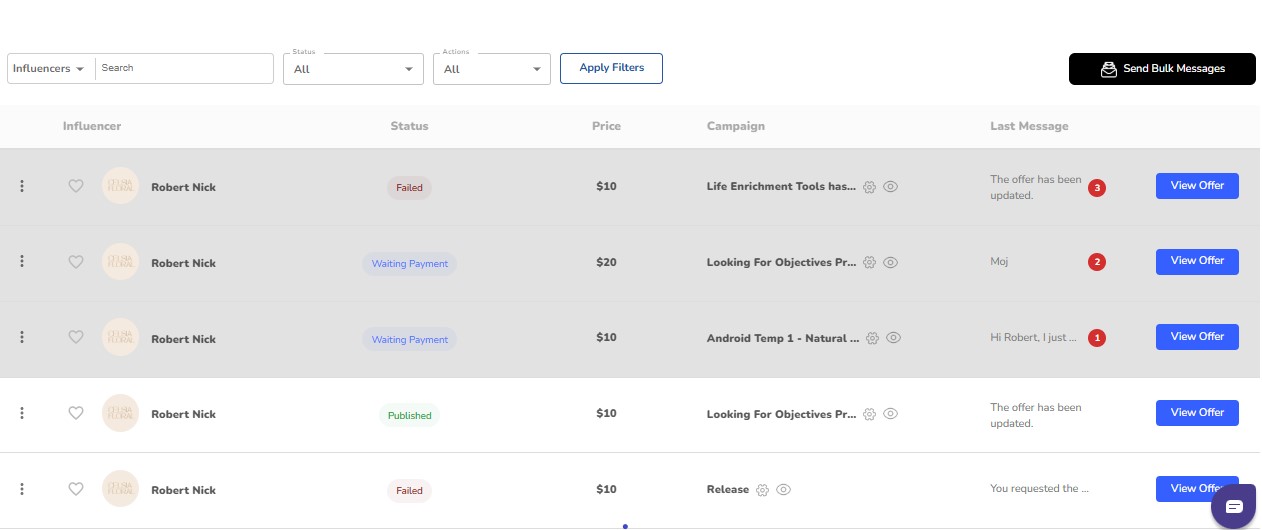The height and width of the screenshot is (530, 1262).
Task: View the Life Enrichment Tools campaign via eye icon
Action: click(x=891, y=187)
